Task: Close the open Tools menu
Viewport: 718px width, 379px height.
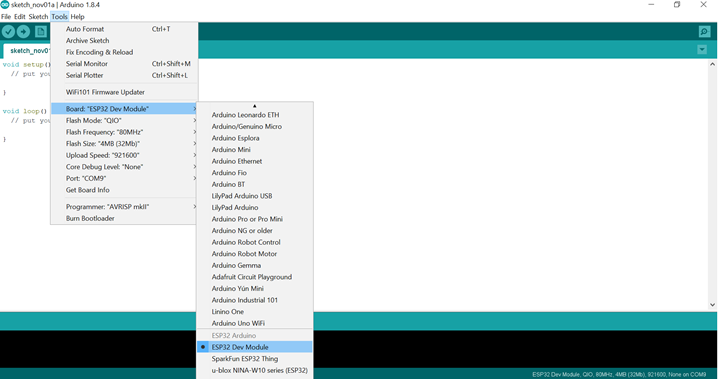Action: click(60, 16)
